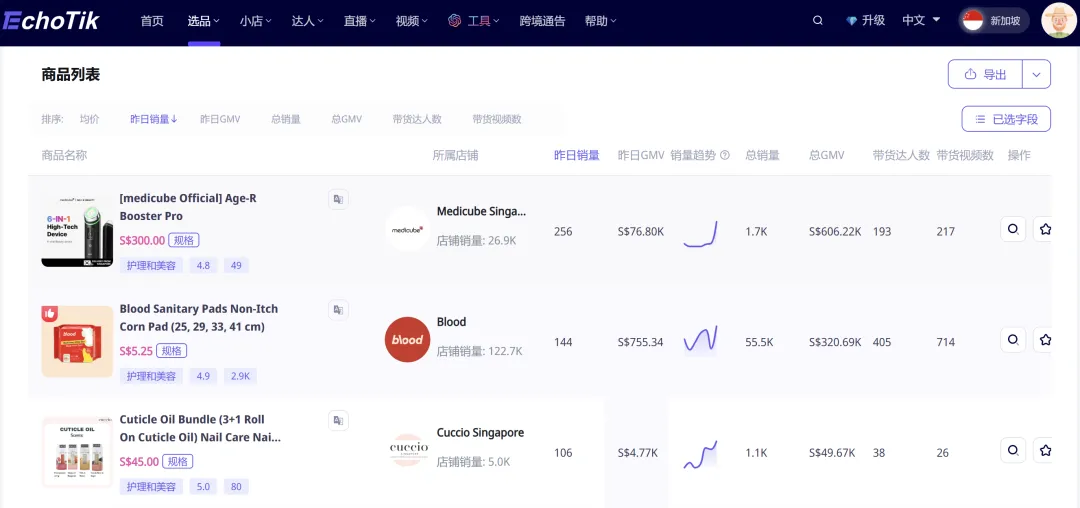This screenshot has width=1080, height=508.
Task: Click the Singapore flag icon
Action: pyautogui.click(x=973, y=21)
